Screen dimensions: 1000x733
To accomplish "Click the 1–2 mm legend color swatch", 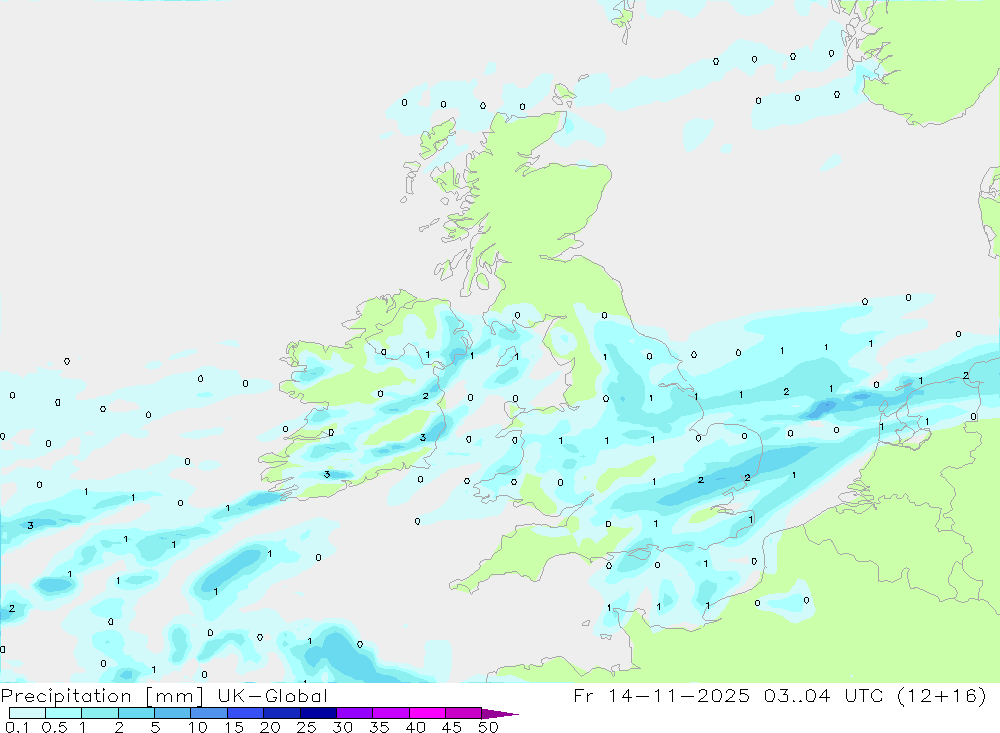I will [100, 713].
